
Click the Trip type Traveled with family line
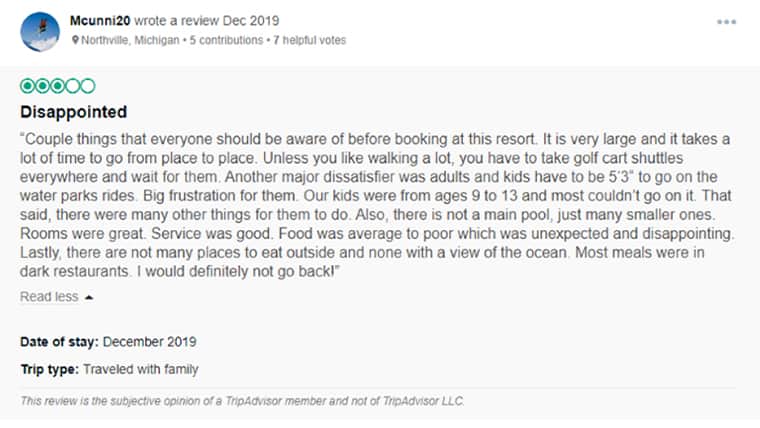(110, 369)
